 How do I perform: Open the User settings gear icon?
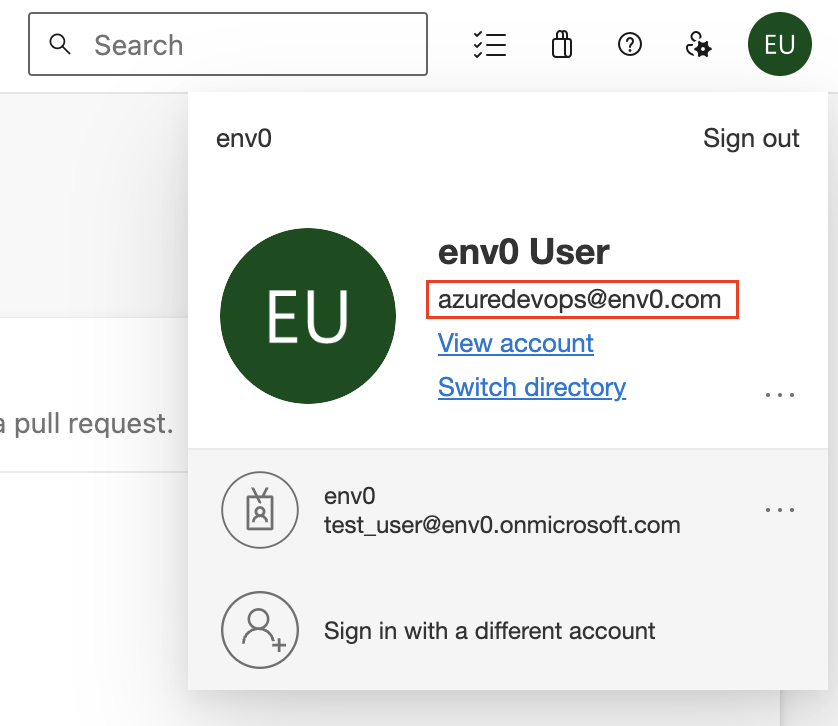pos(698,44)
